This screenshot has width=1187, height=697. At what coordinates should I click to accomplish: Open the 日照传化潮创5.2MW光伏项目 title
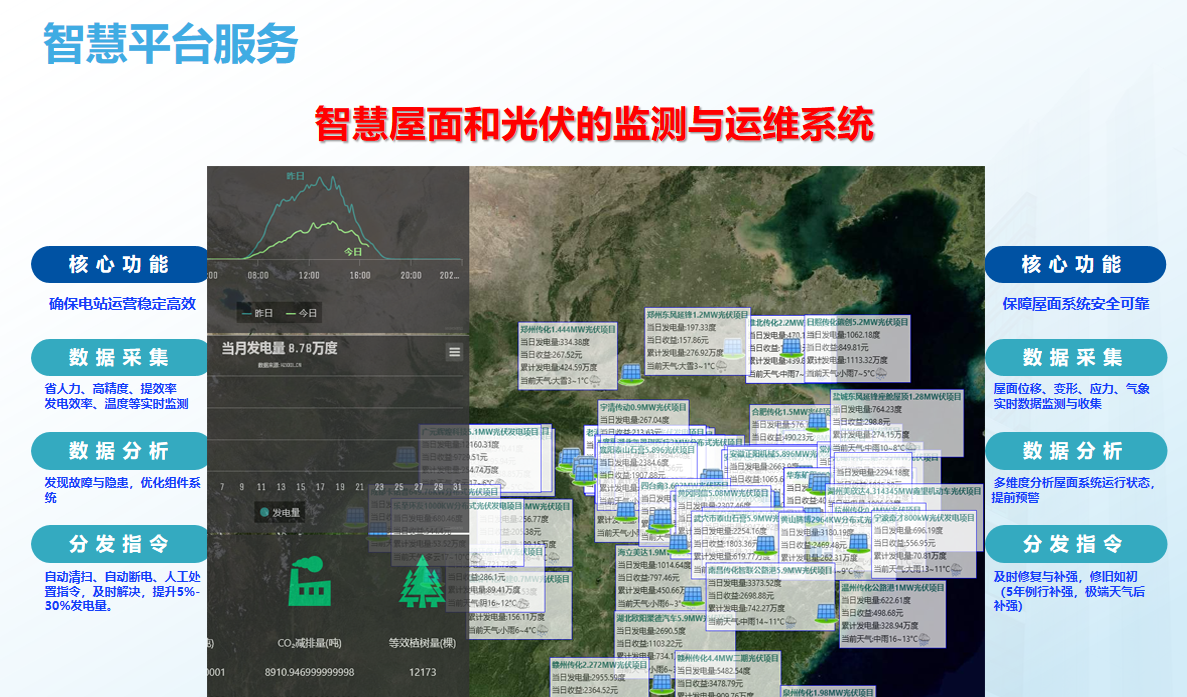856,323
